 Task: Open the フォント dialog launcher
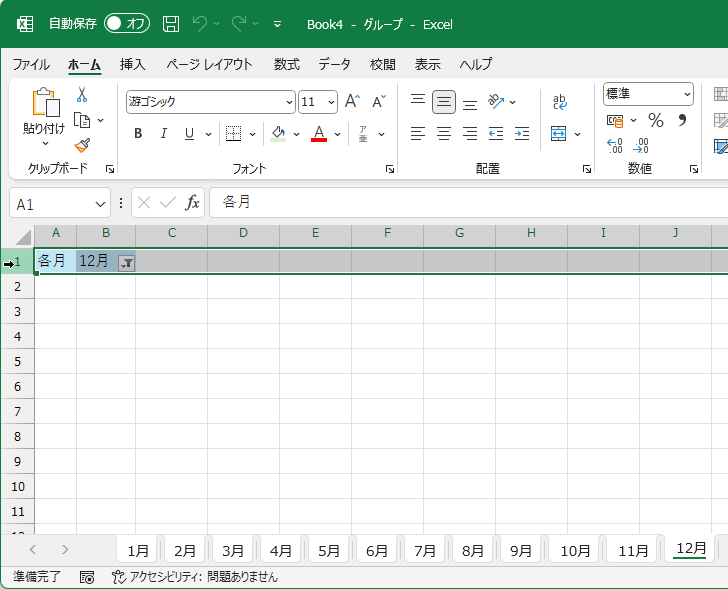390,169
